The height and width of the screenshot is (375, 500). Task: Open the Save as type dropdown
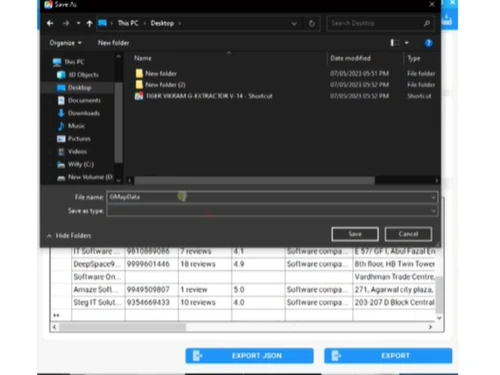click(x=272, y=211)
